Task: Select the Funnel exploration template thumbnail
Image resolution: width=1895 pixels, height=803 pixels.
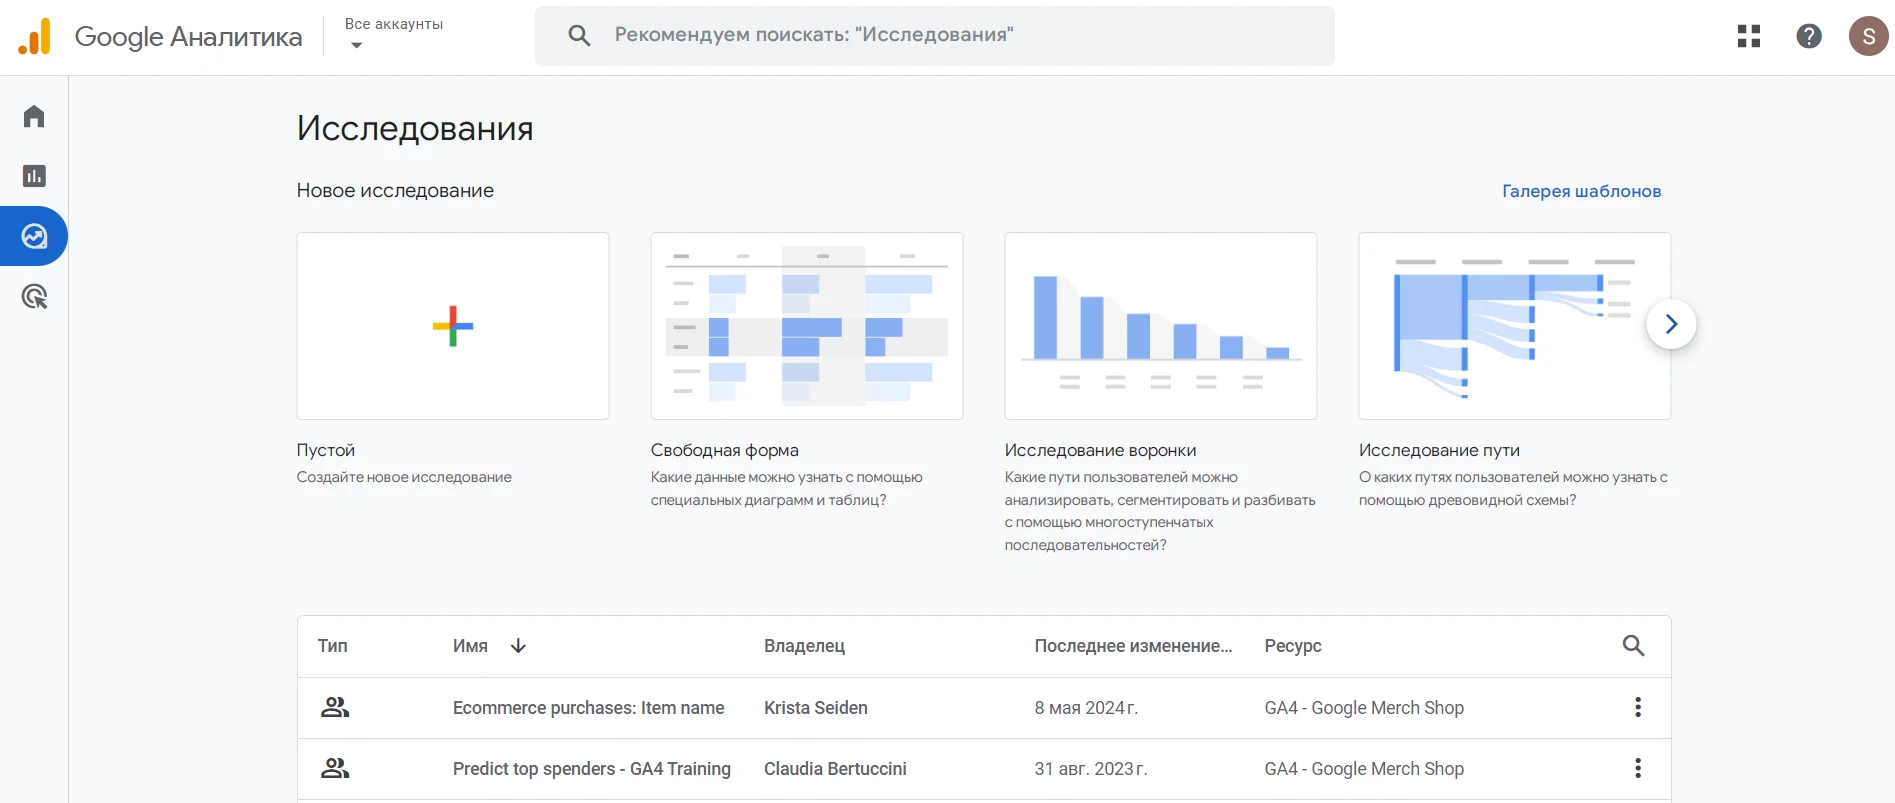Action: pos(1161,326)
